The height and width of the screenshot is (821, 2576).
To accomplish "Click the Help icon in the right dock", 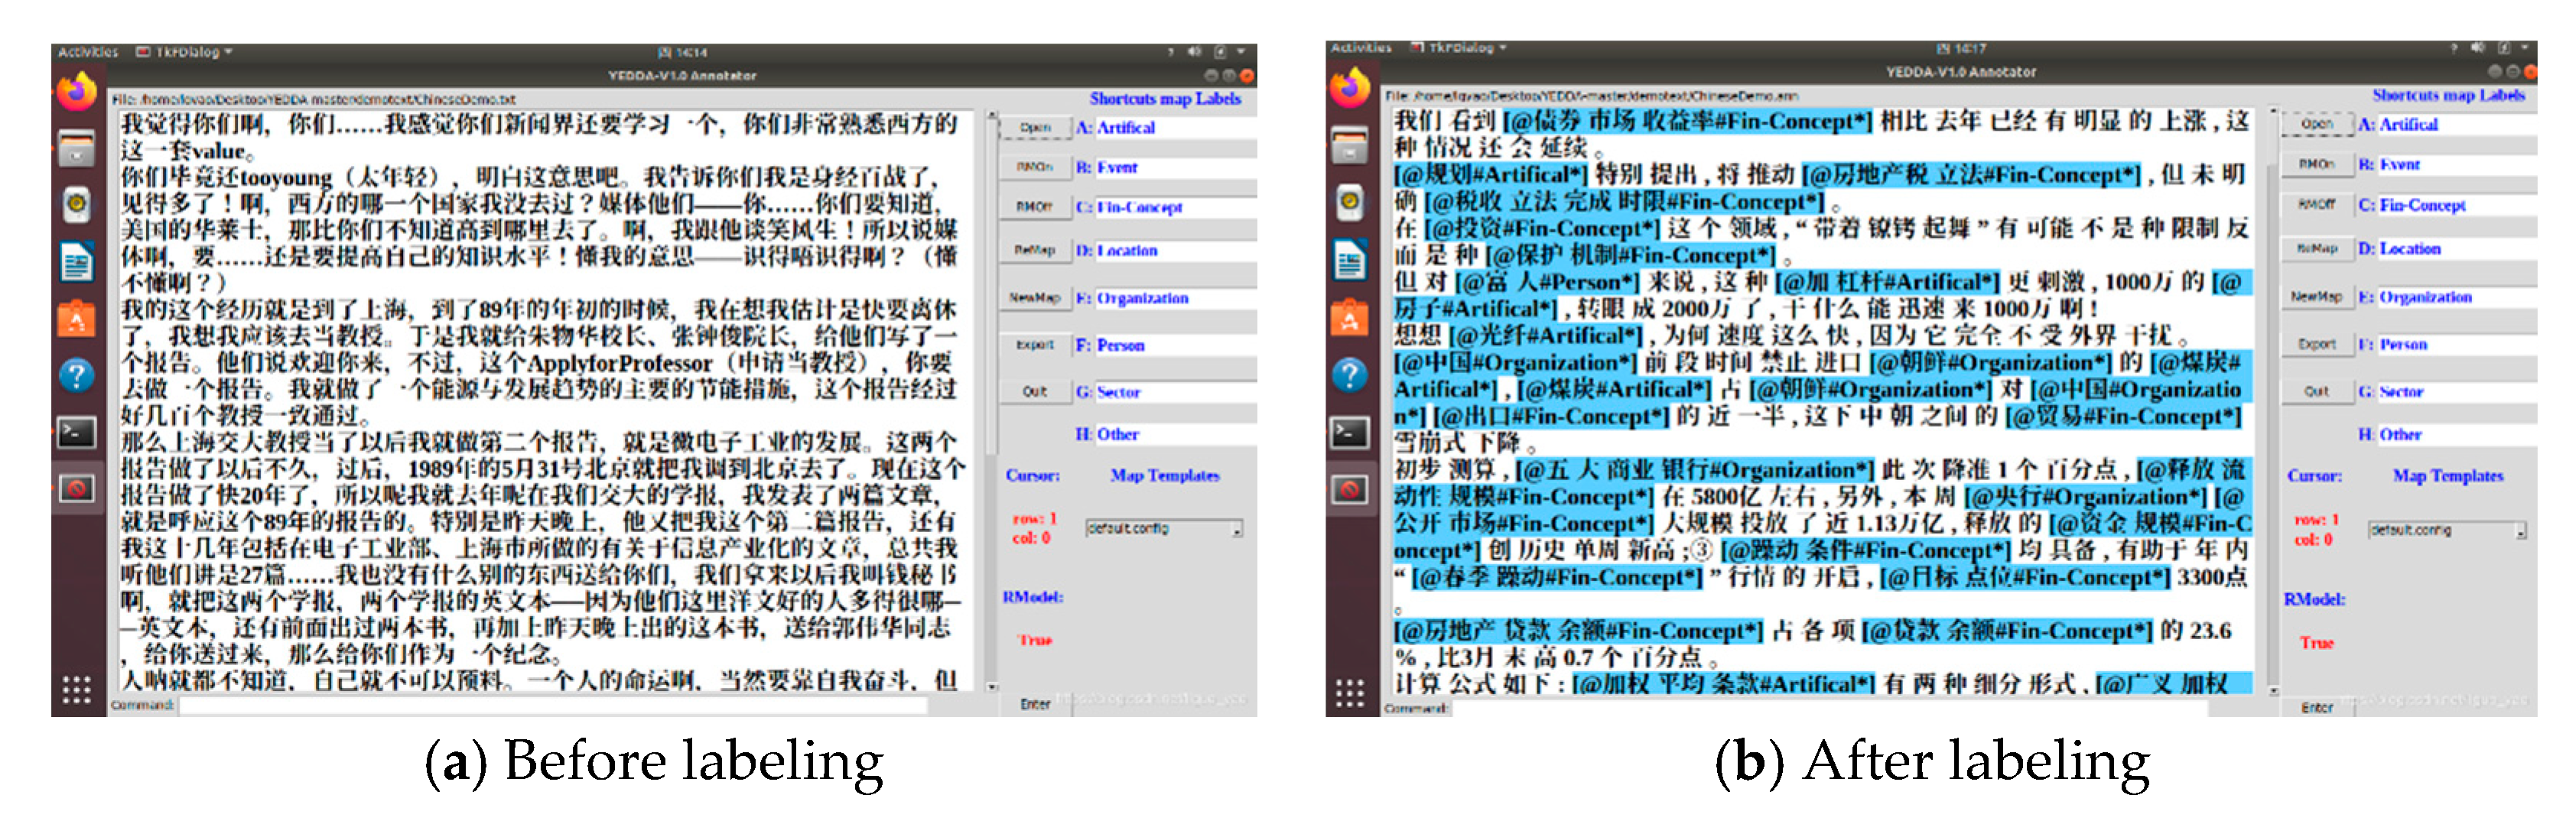I will [1349, 376].
